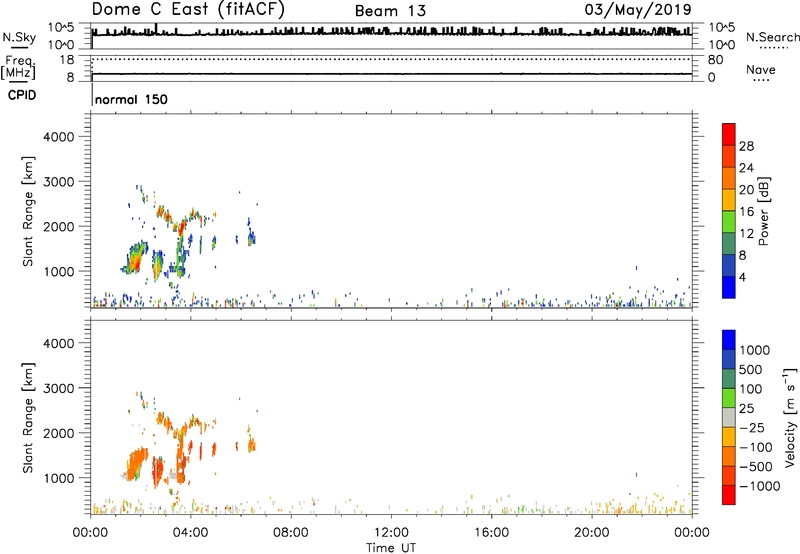Click the red bottom swatch of Velocity colorbar
This screenshot has width=800, height=554.
pyautogui.click(x=729, y=495)
